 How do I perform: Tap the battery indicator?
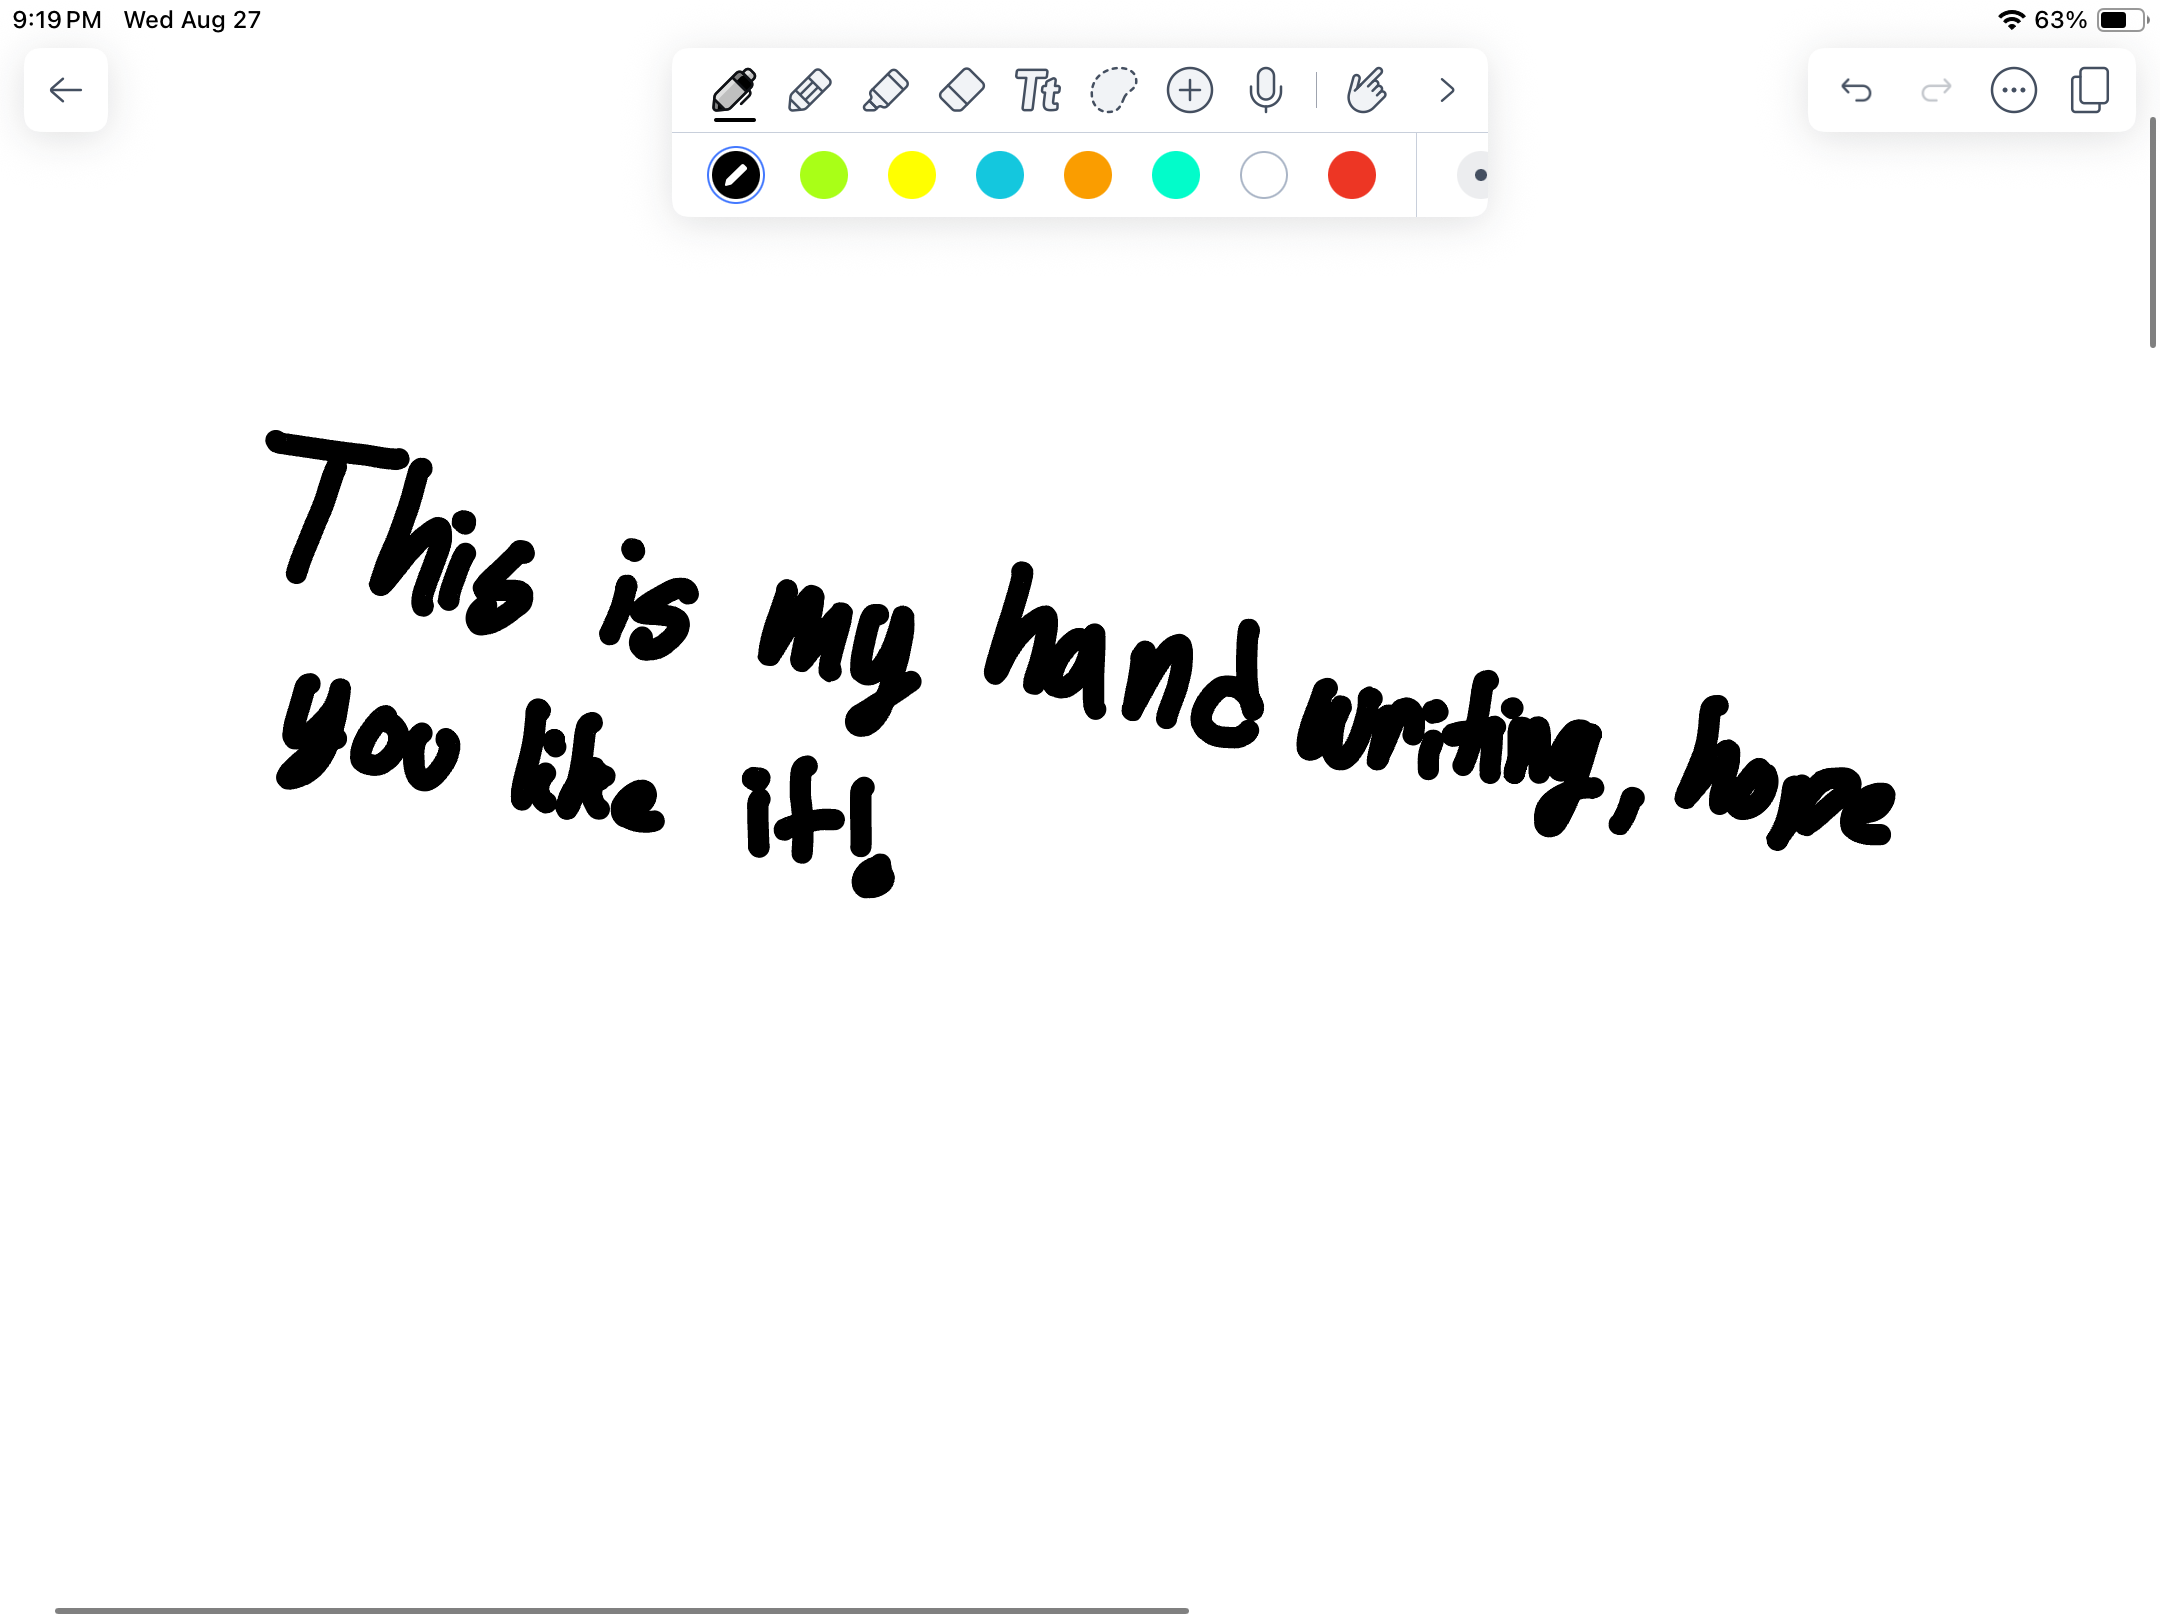coord(2122,20)
